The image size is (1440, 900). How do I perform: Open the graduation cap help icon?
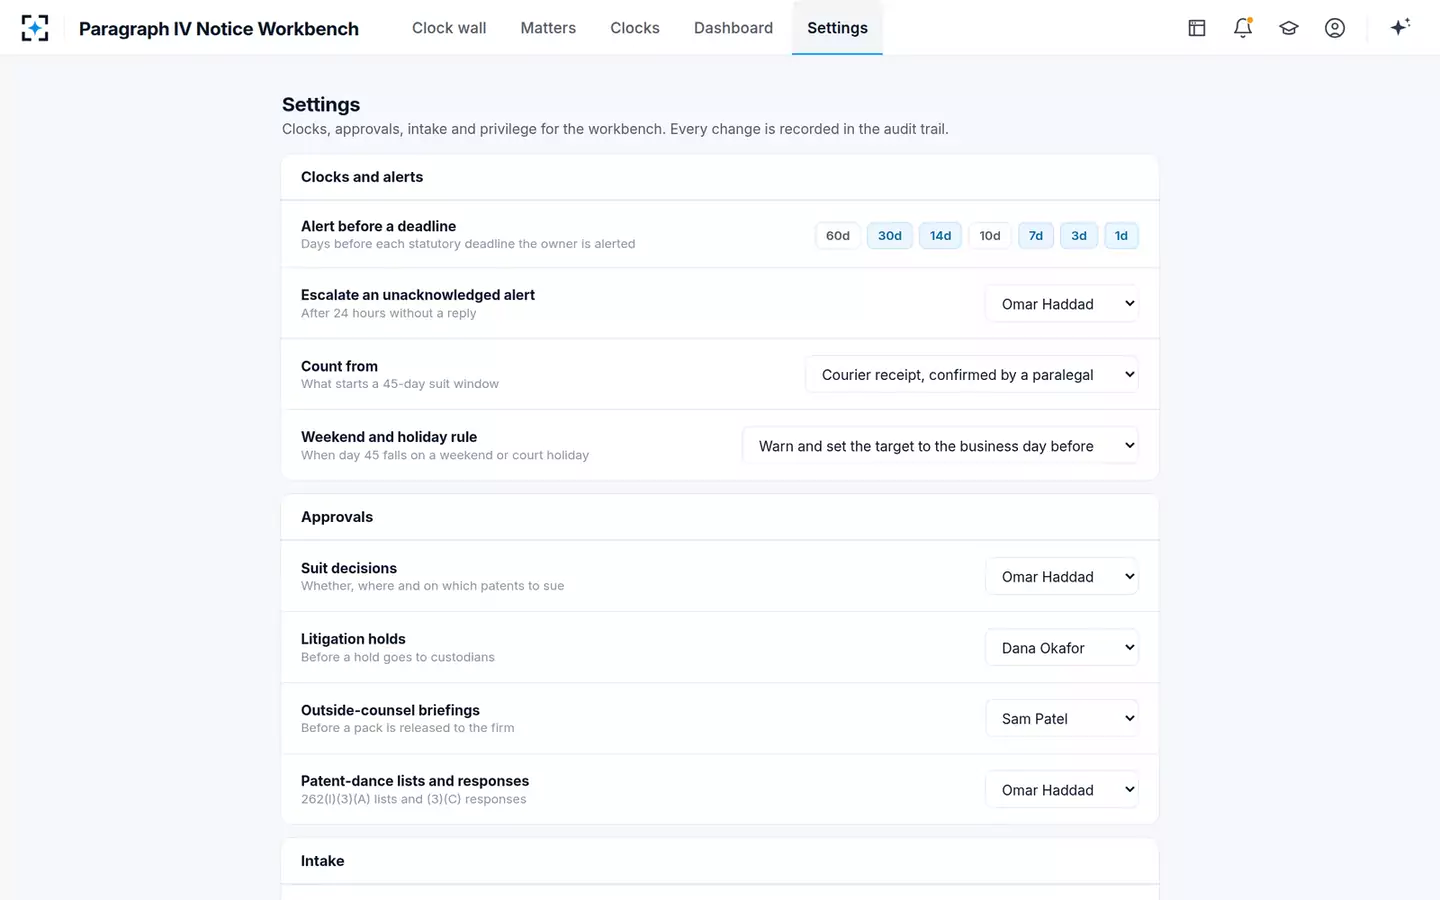pos(1289,28)
